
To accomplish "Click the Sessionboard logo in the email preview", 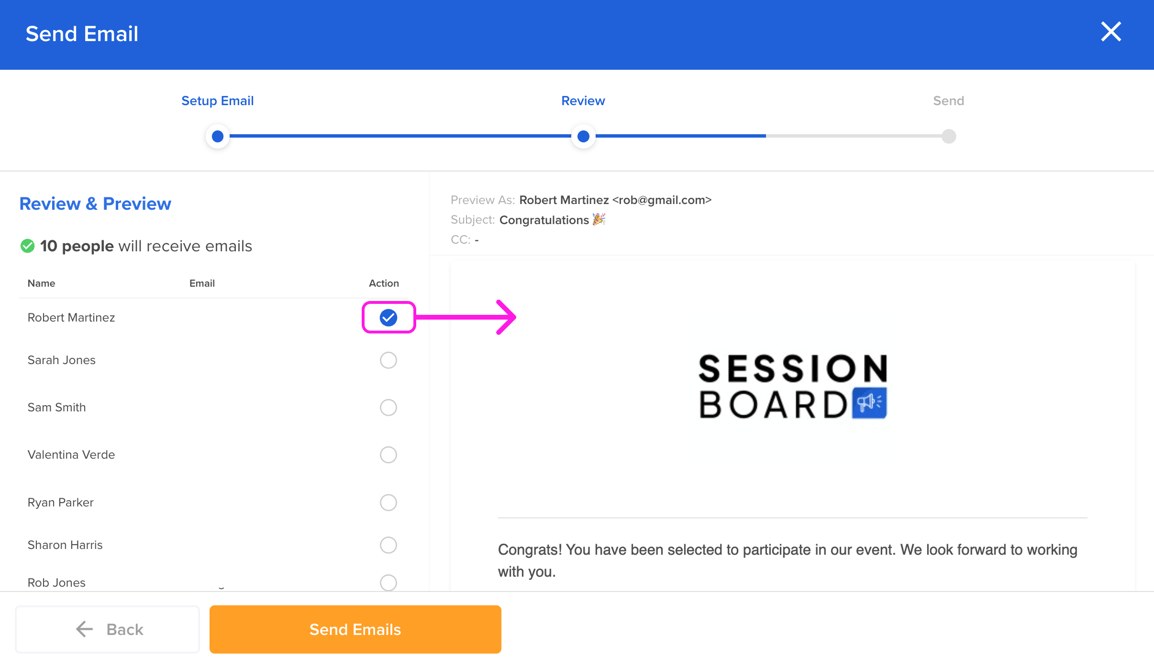I will (793, 384).
